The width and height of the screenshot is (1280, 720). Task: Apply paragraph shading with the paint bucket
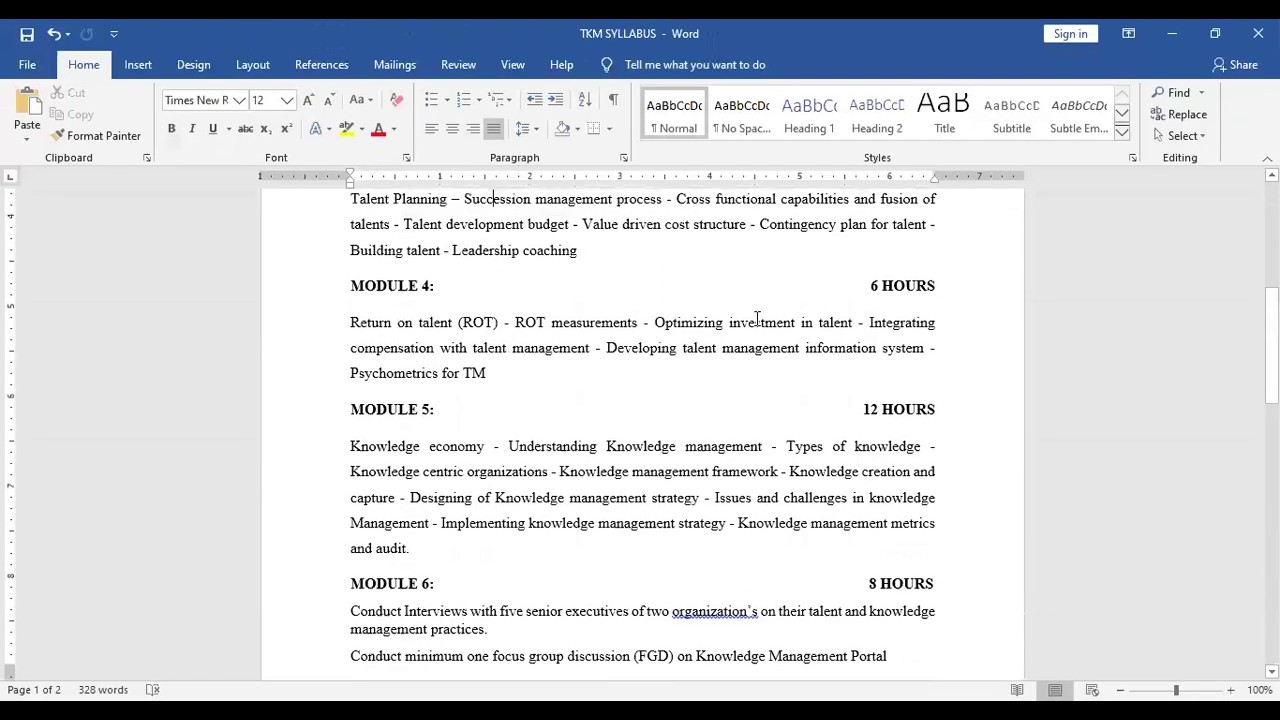(x=562, y=129)
